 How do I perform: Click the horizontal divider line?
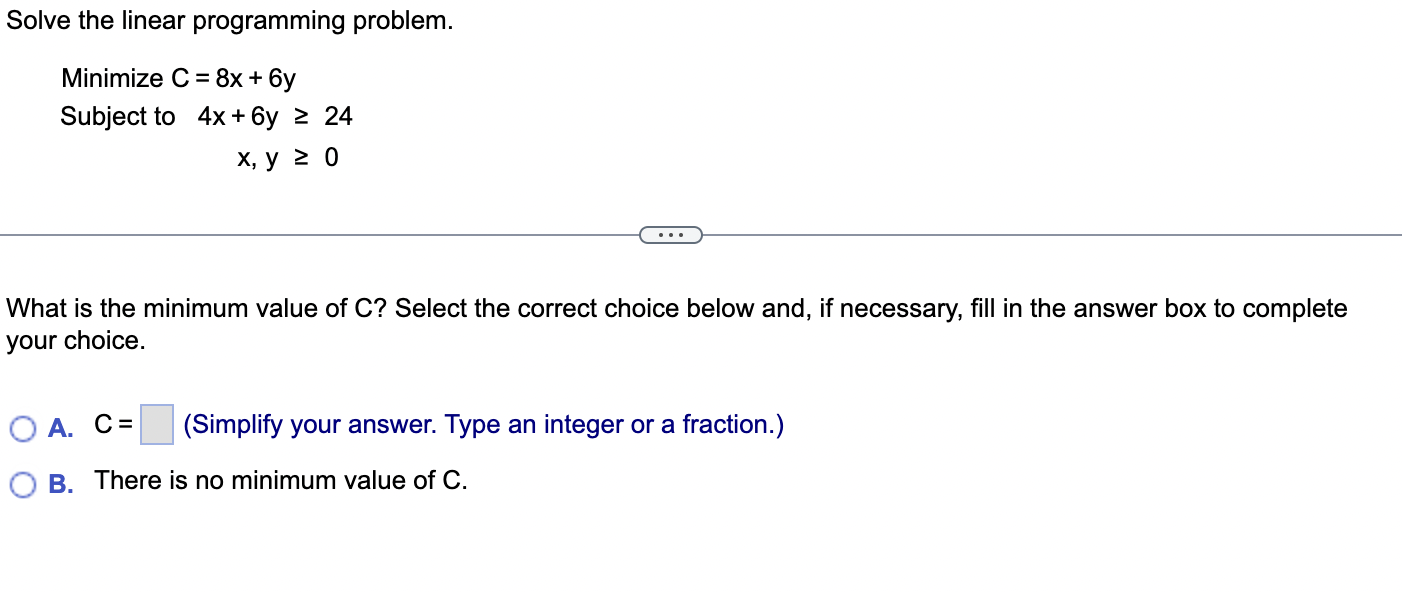[x=300, y=233]
